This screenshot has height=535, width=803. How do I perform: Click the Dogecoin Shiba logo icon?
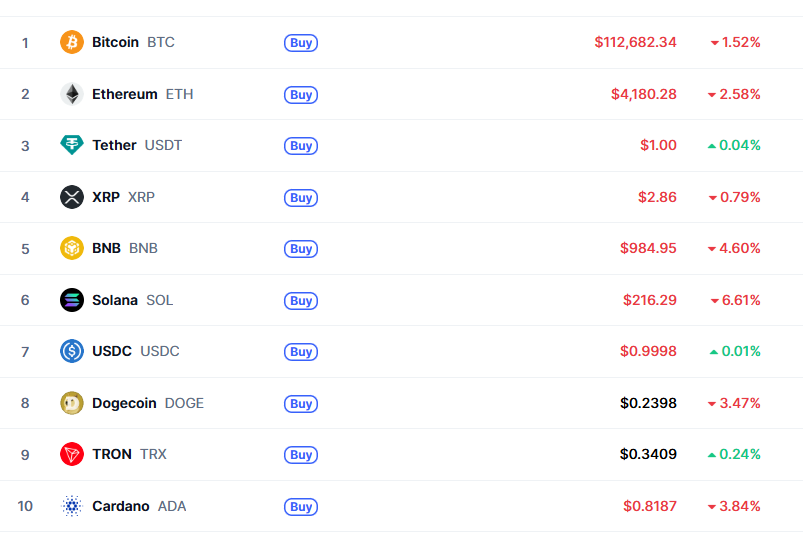click(x=72, y=403)
